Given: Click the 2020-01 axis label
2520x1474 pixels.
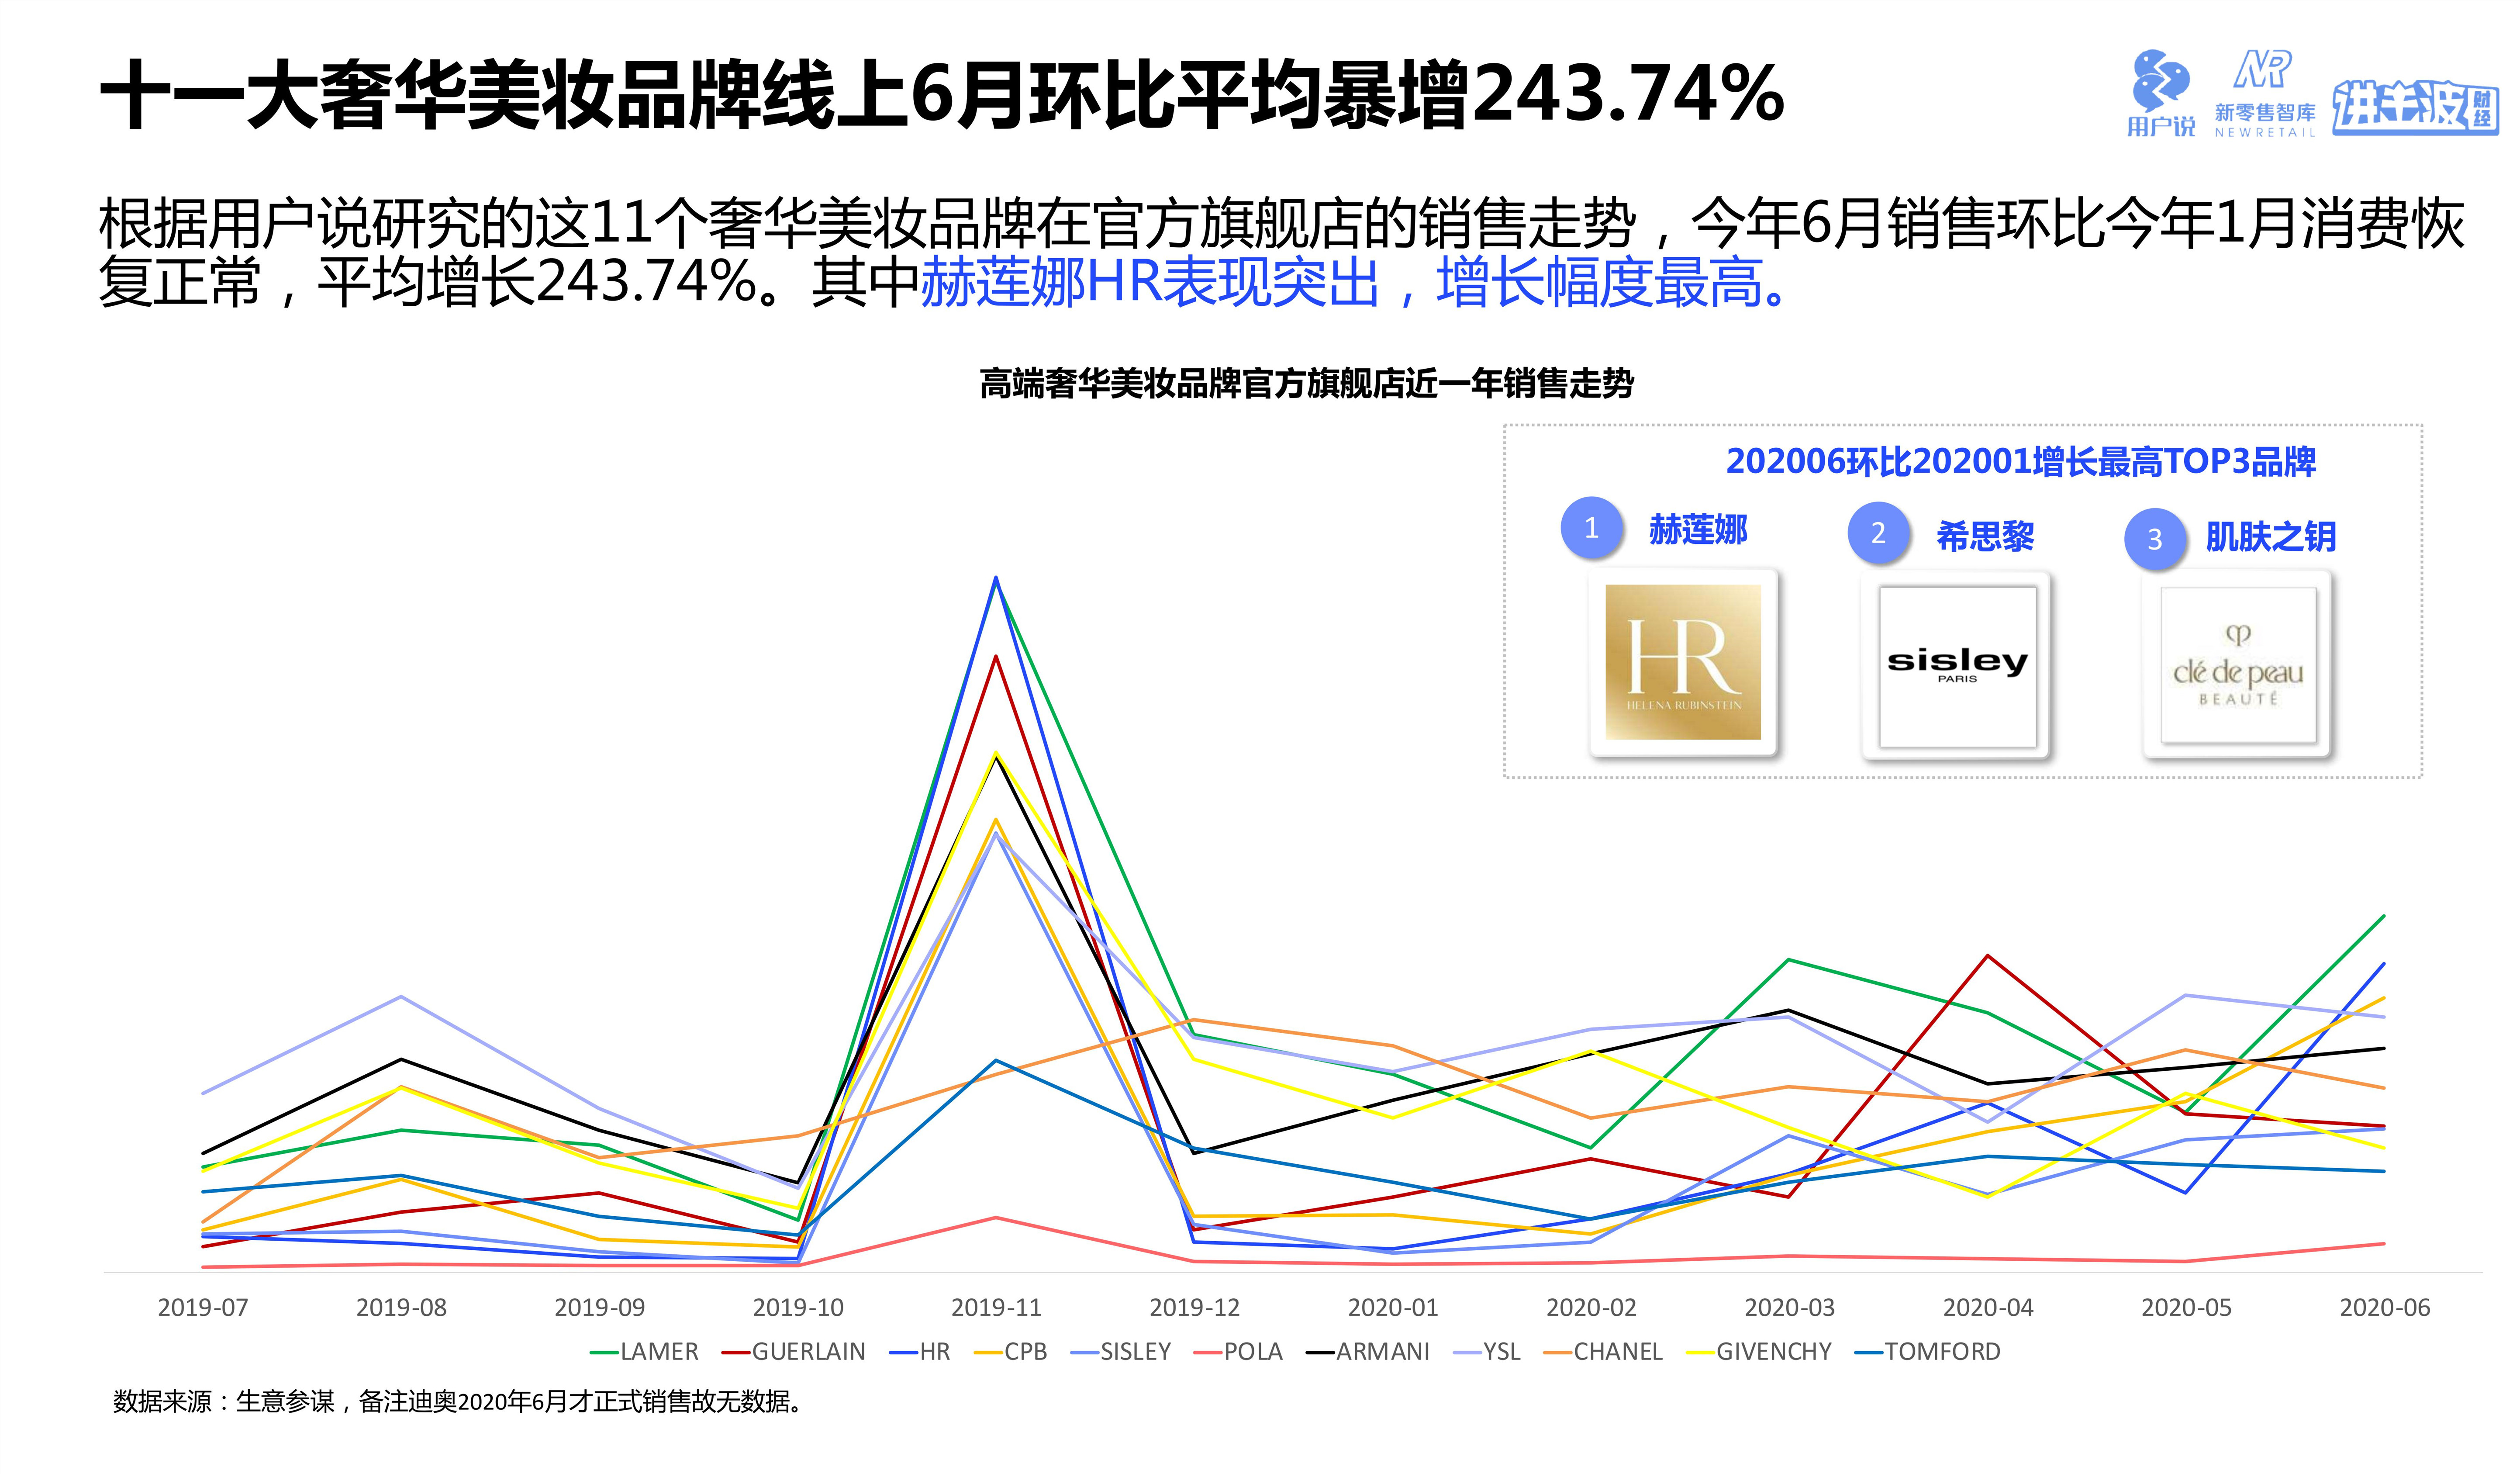Looking at the screenshot, I should tap(1393, 1307).
